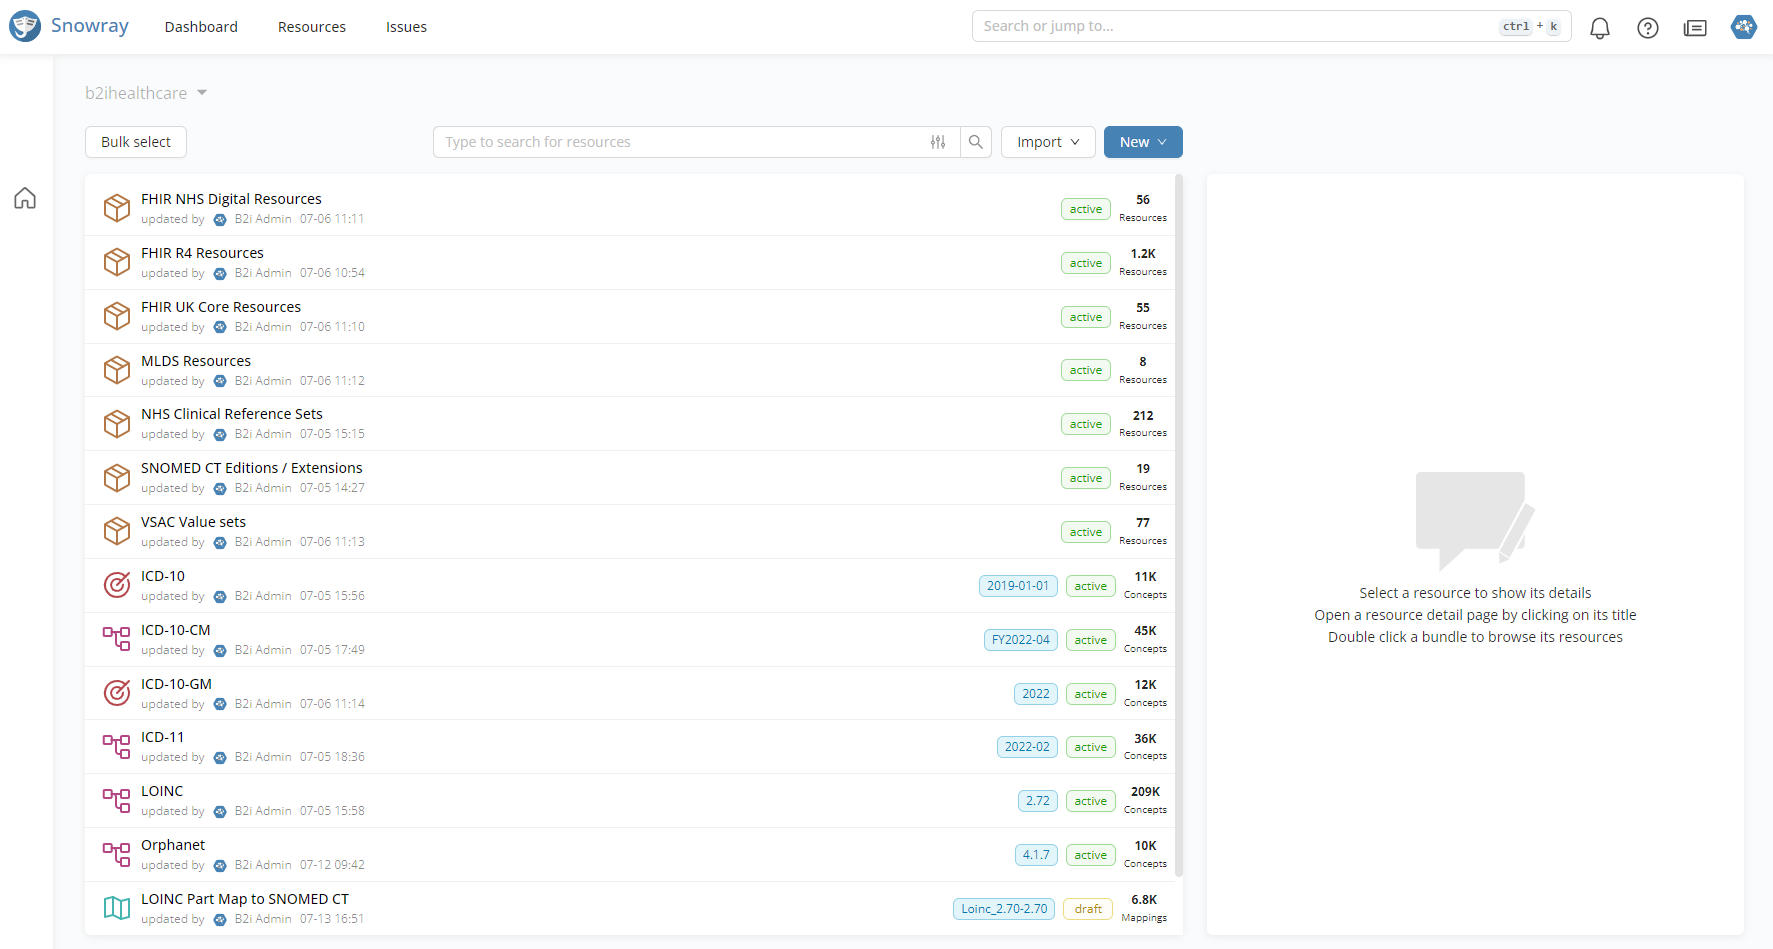Expand the b2ihealthcare workspace dropdown

(x=146, y=93)
